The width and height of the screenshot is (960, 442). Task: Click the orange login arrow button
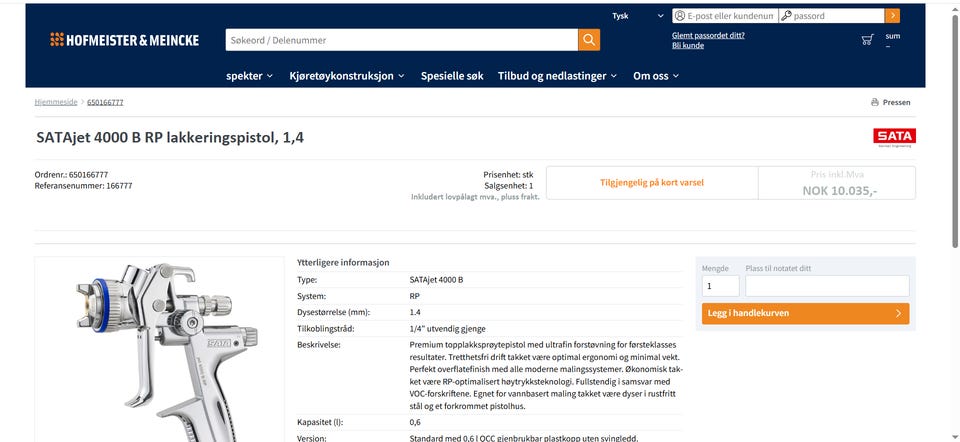[x=893, y=16]
